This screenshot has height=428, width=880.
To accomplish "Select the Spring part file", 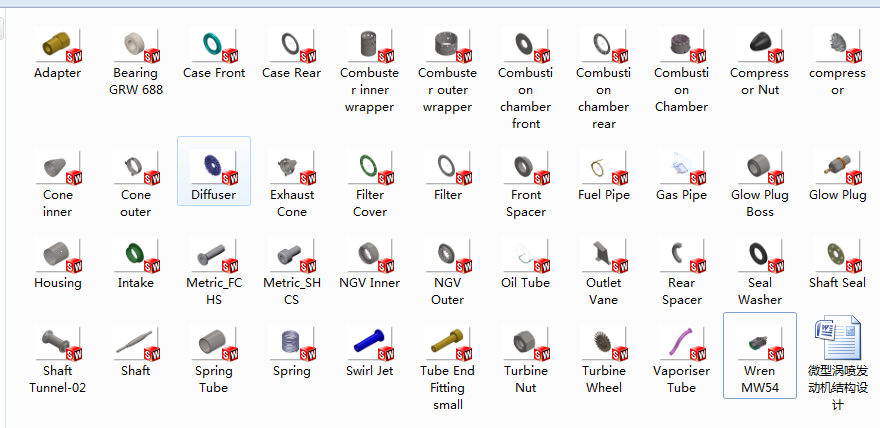I will tap(291, 344).
